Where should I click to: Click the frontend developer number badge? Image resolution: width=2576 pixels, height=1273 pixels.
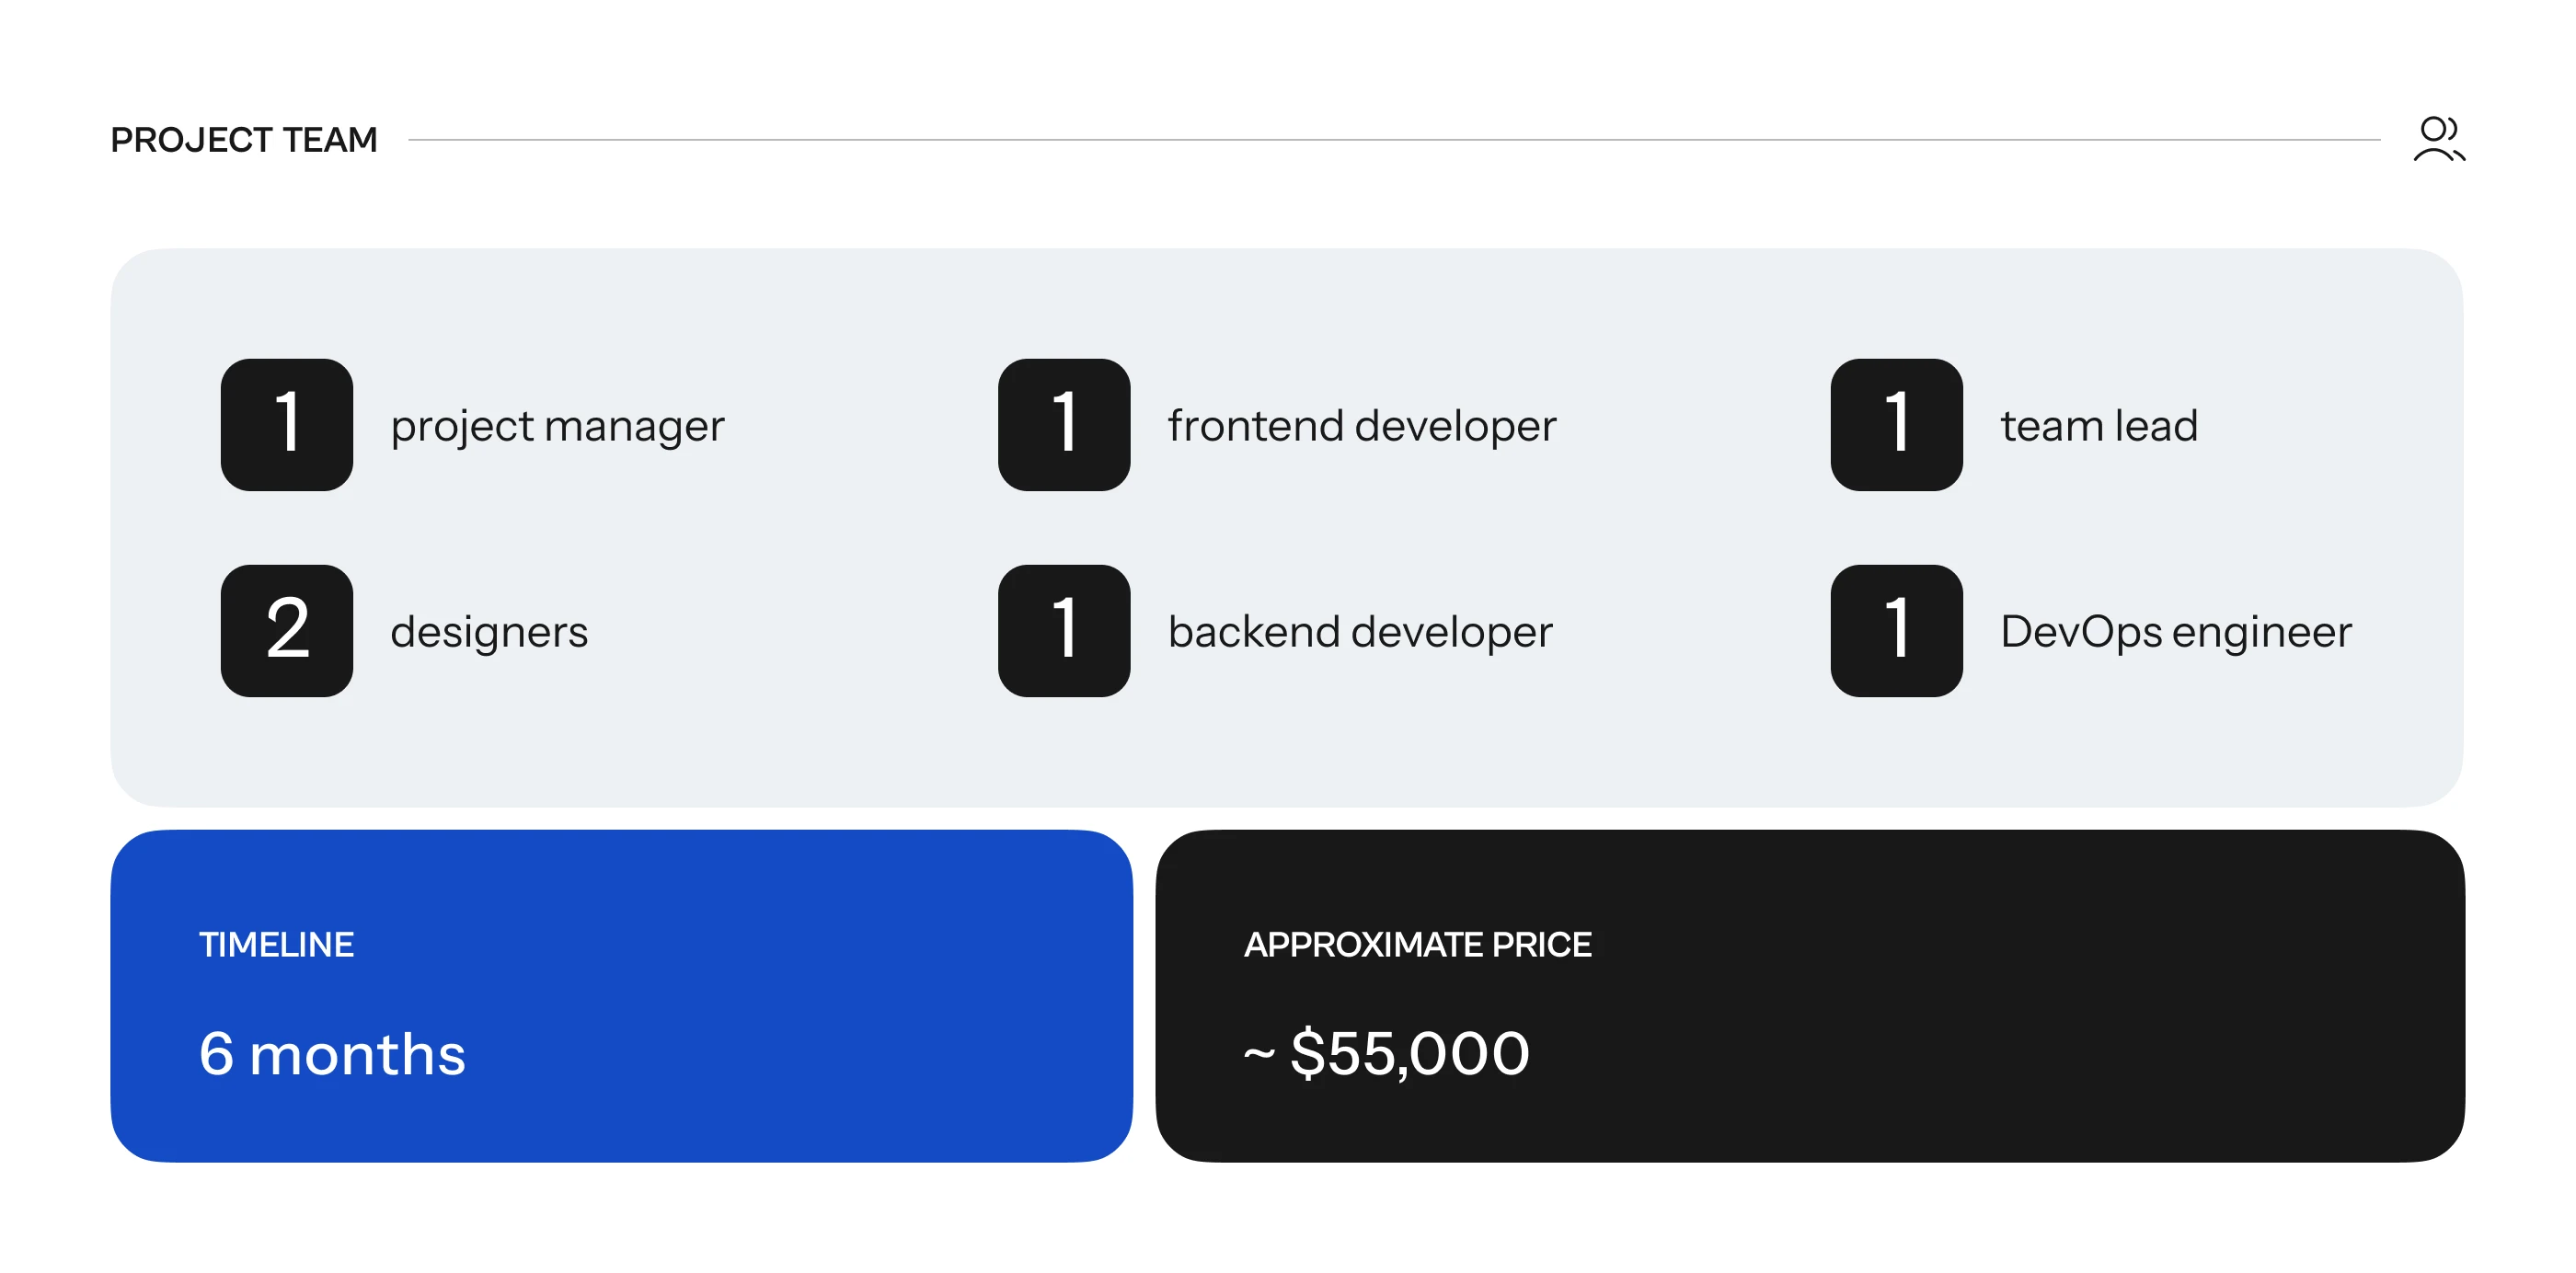(1063, 424)
